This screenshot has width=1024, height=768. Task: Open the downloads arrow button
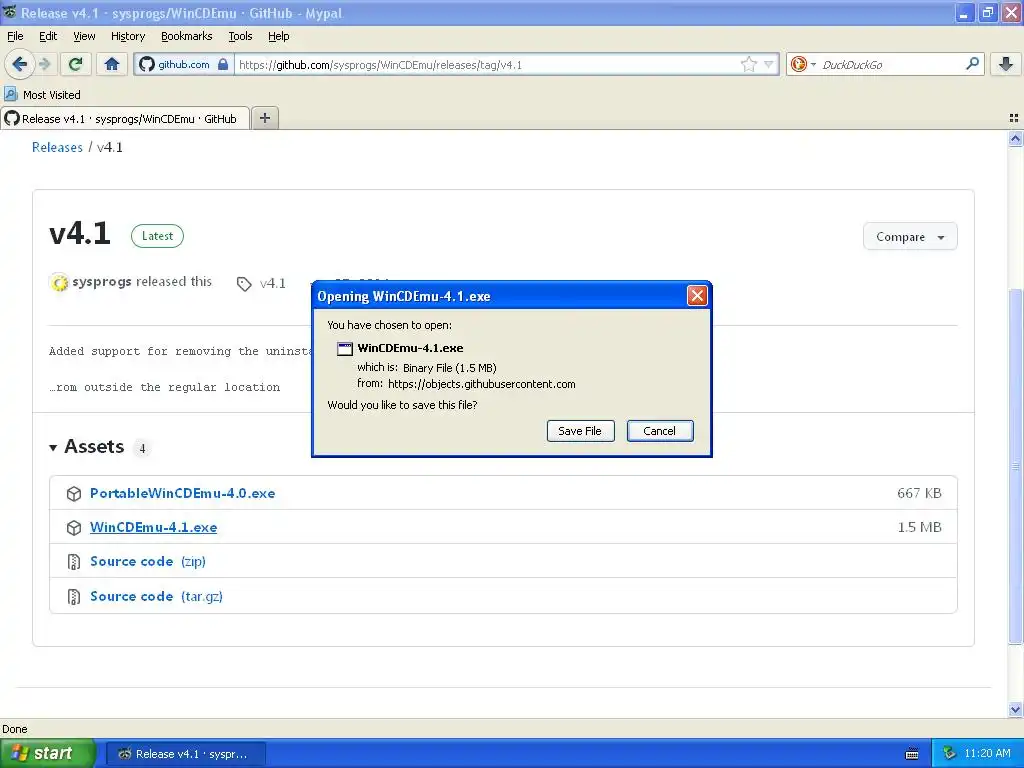(x=1006, y=64)
